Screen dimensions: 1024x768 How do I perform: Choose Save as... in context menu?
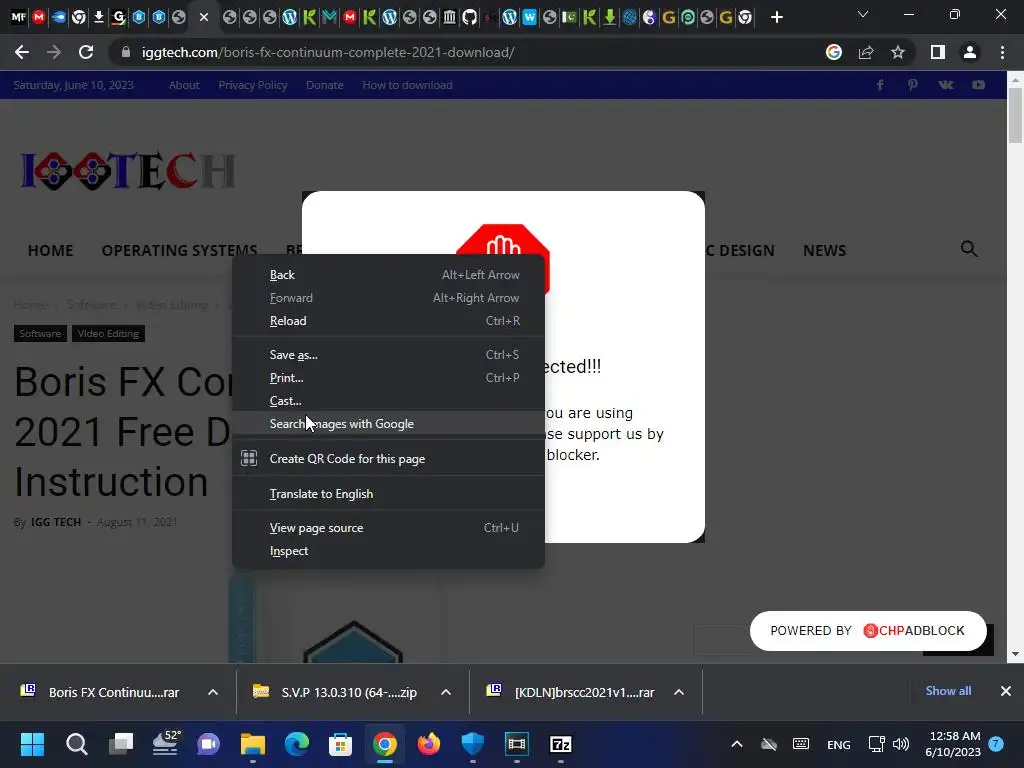(x=389, y=355)
